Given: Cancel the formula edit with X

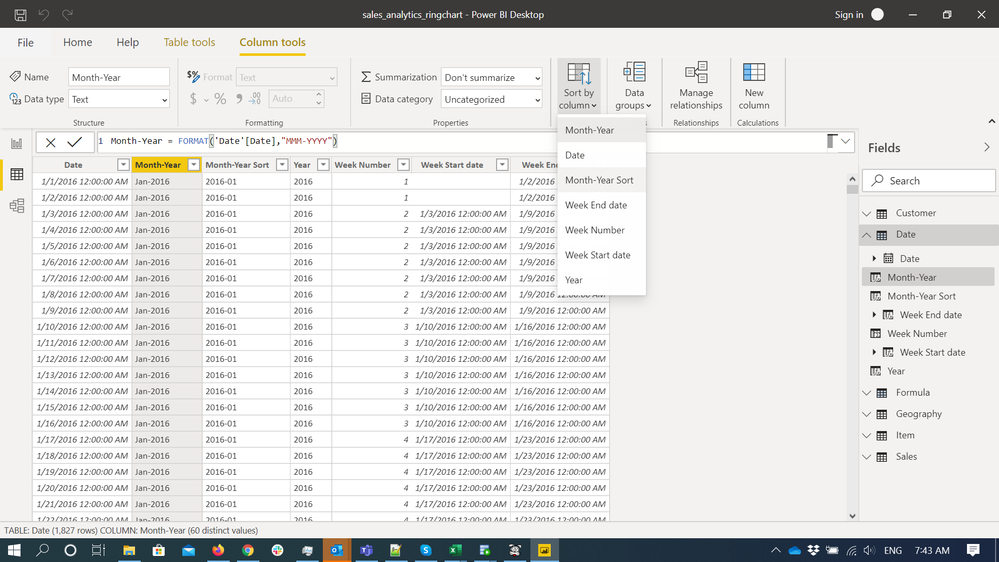Looking at the screenshot, I should pyautogui.click(x=50, y=142).
